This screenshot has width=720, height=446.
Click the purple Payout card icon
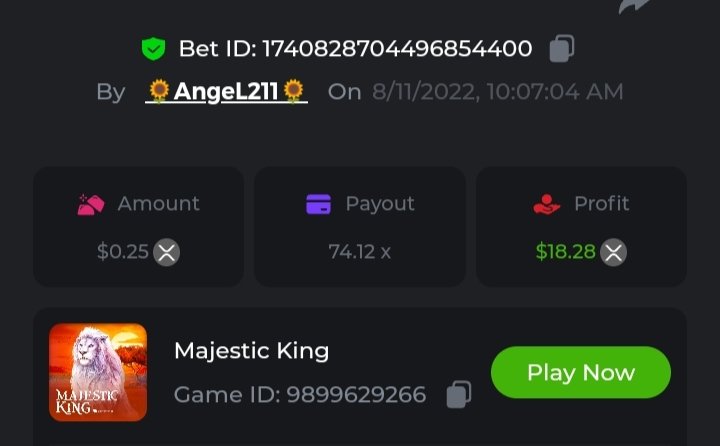tap(319, 204)
